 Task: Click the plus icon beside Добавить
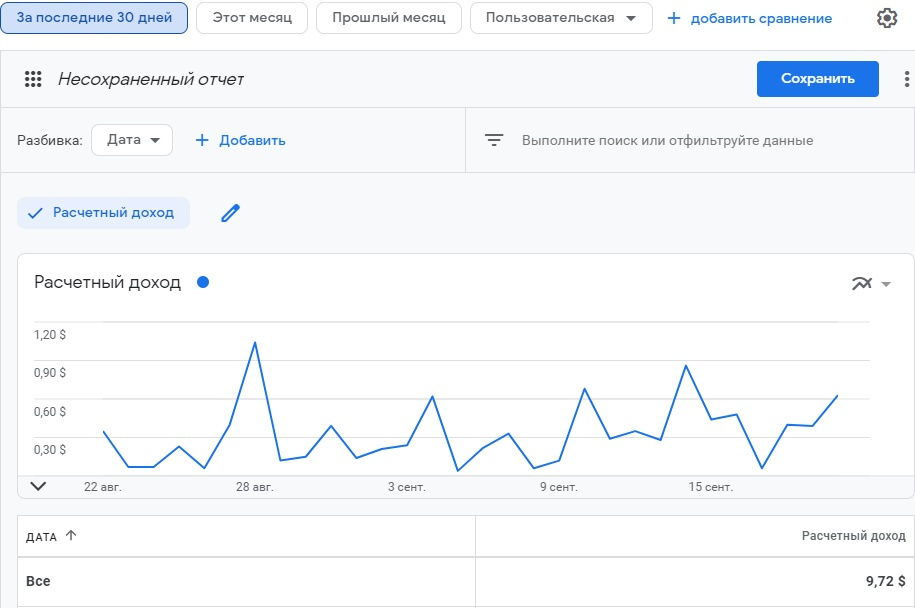202,140
